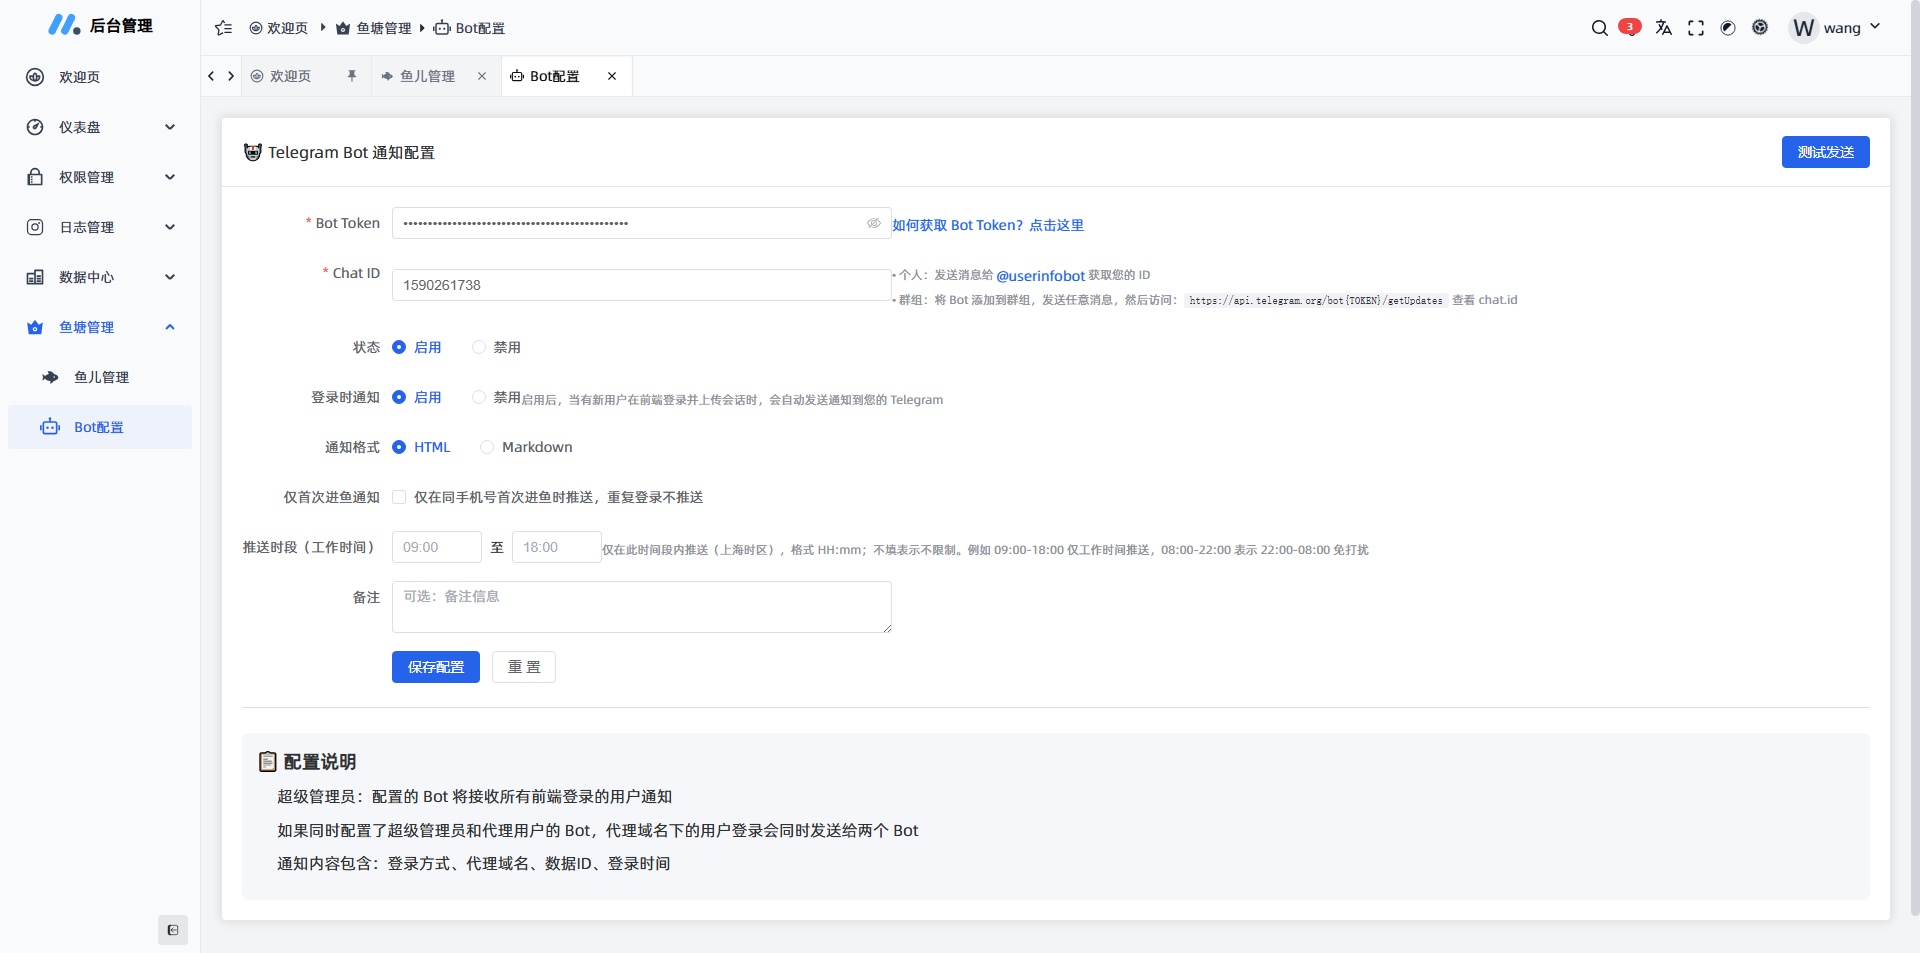Reveal Bot Token with eye icon
Screen dimensions: 1920x953
tap(873, 223)
